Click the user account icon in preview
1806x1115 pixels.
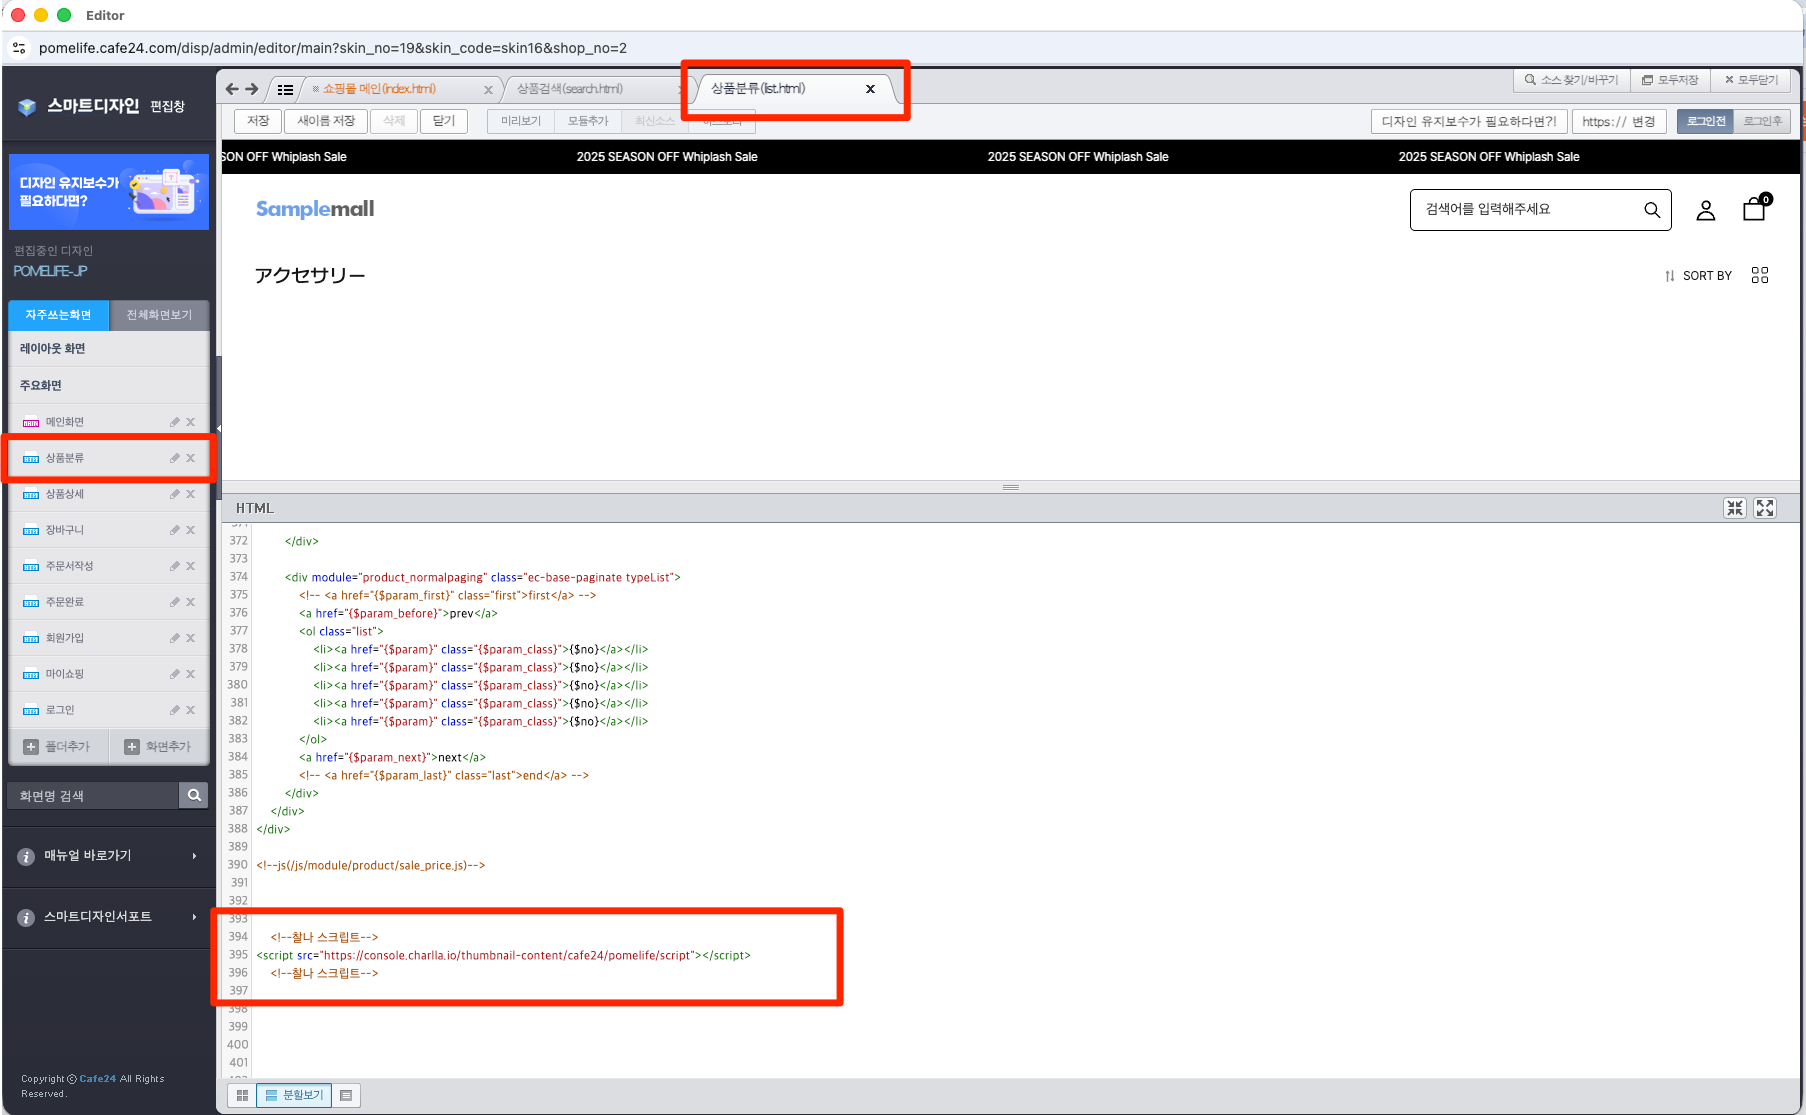click(x=1706, y=210)
